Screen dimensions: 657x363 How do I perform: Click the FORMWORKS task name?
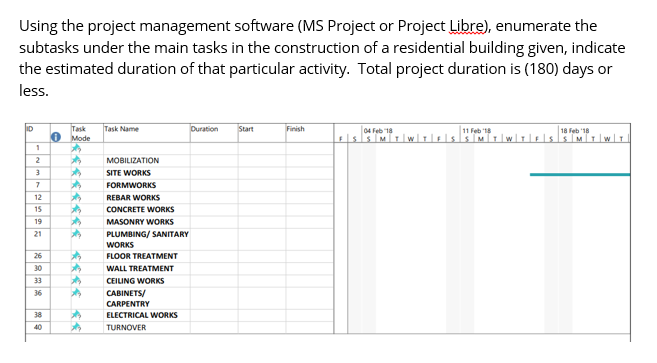pyautogui.click(x=131, y=185)
